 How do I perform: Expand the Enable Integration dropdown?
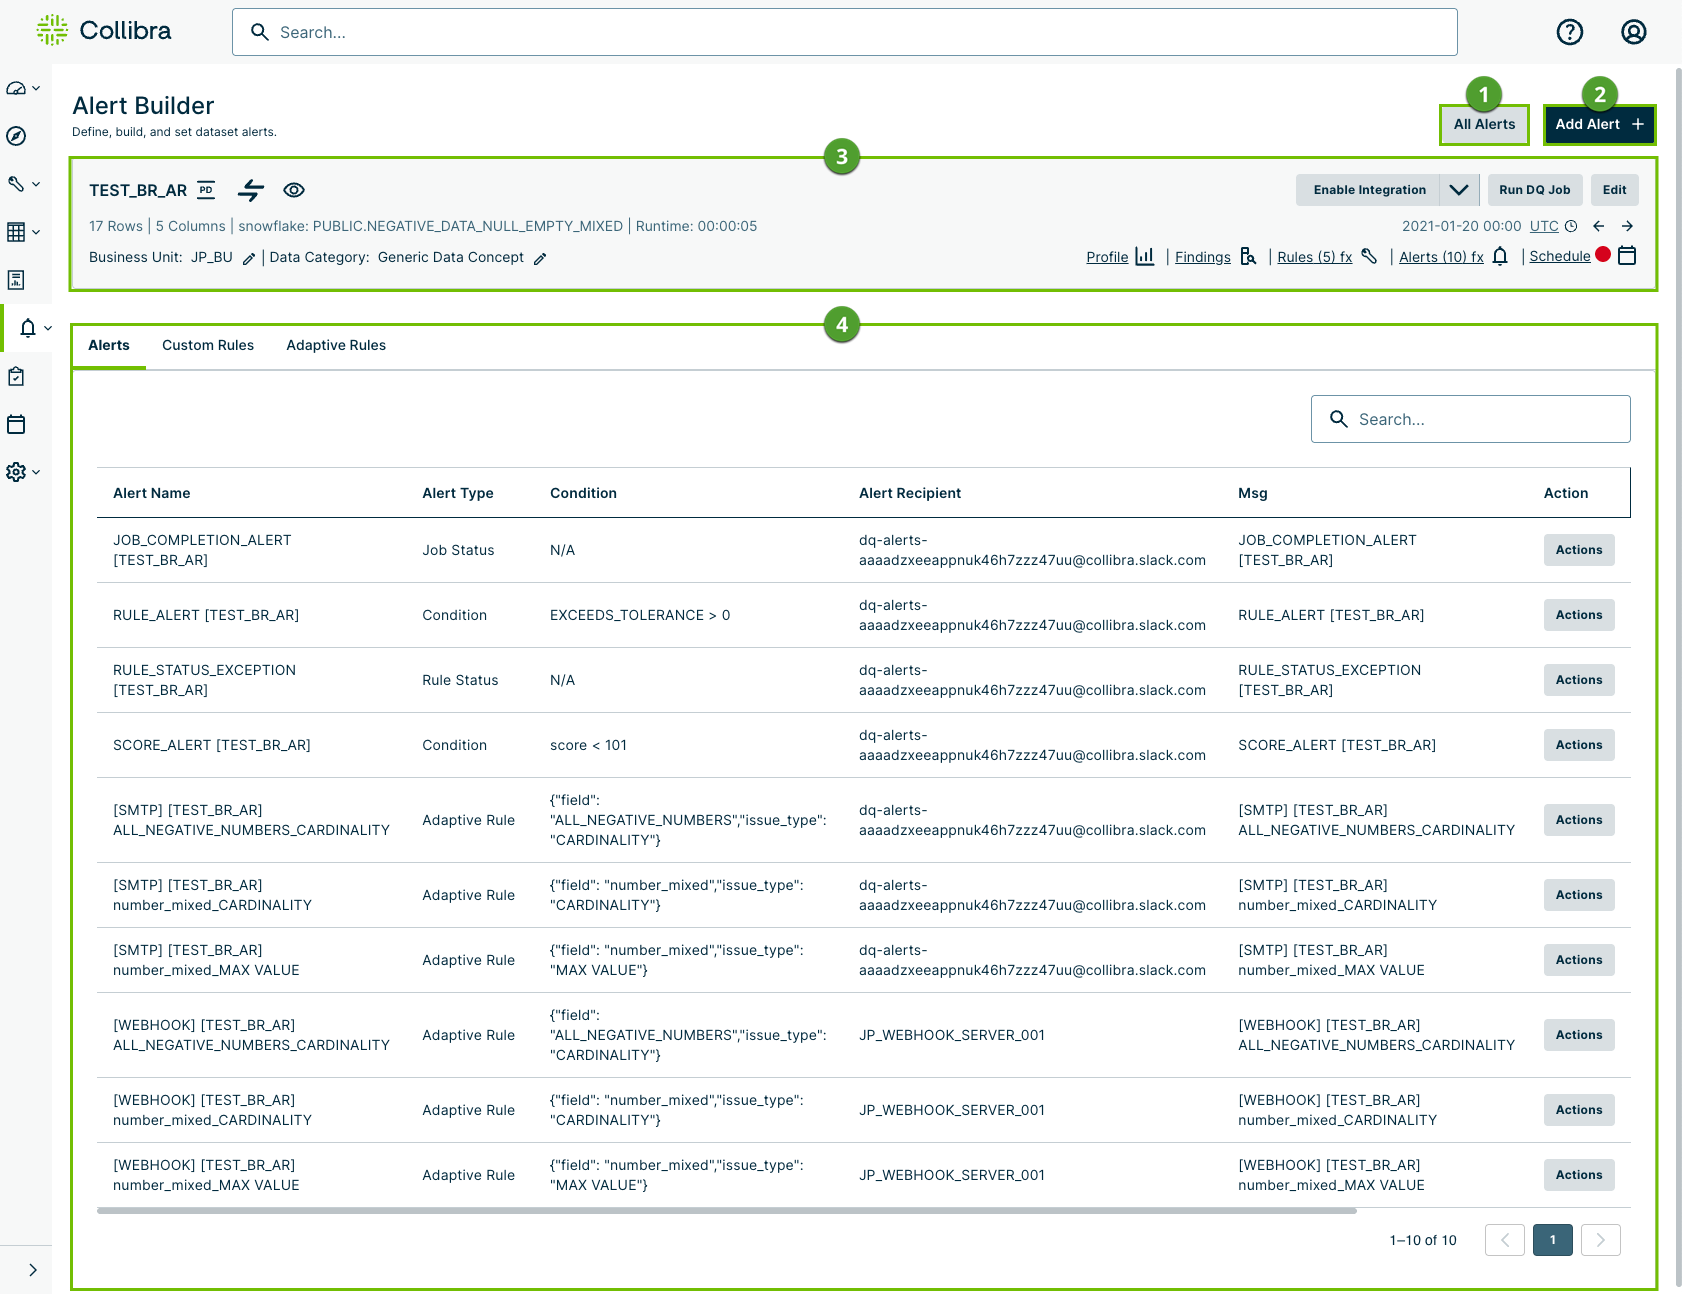tap(1459, 189)
